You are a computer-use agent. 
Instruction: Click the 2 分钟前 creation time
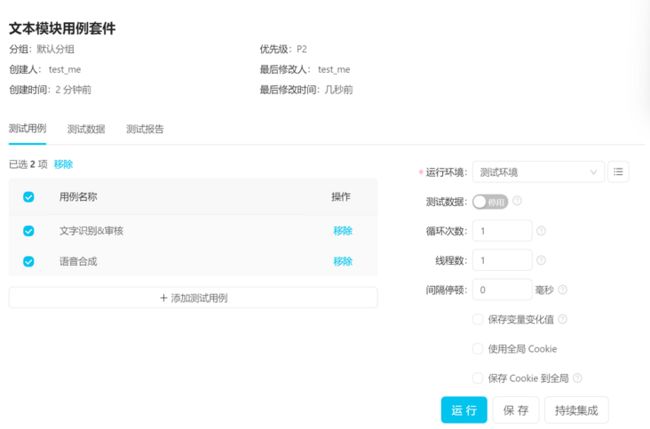click(x=73, y=90)
